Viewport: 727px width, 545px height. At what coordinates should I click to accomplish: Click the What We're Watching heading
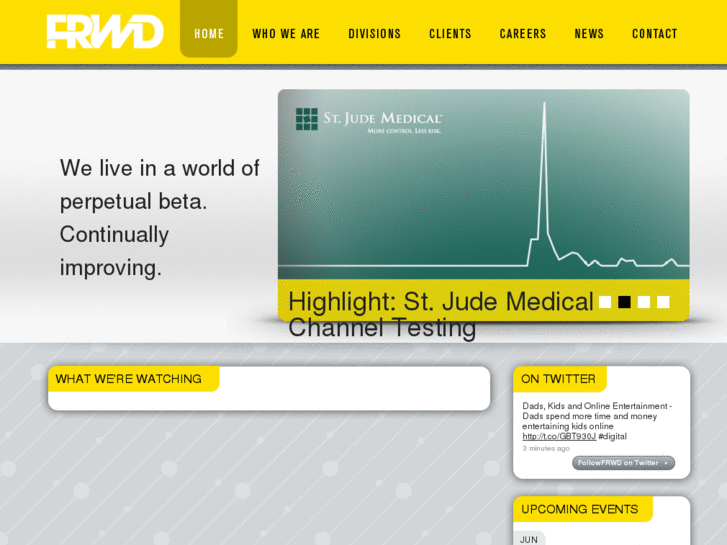pyautogui.click(x=128, y=379)
